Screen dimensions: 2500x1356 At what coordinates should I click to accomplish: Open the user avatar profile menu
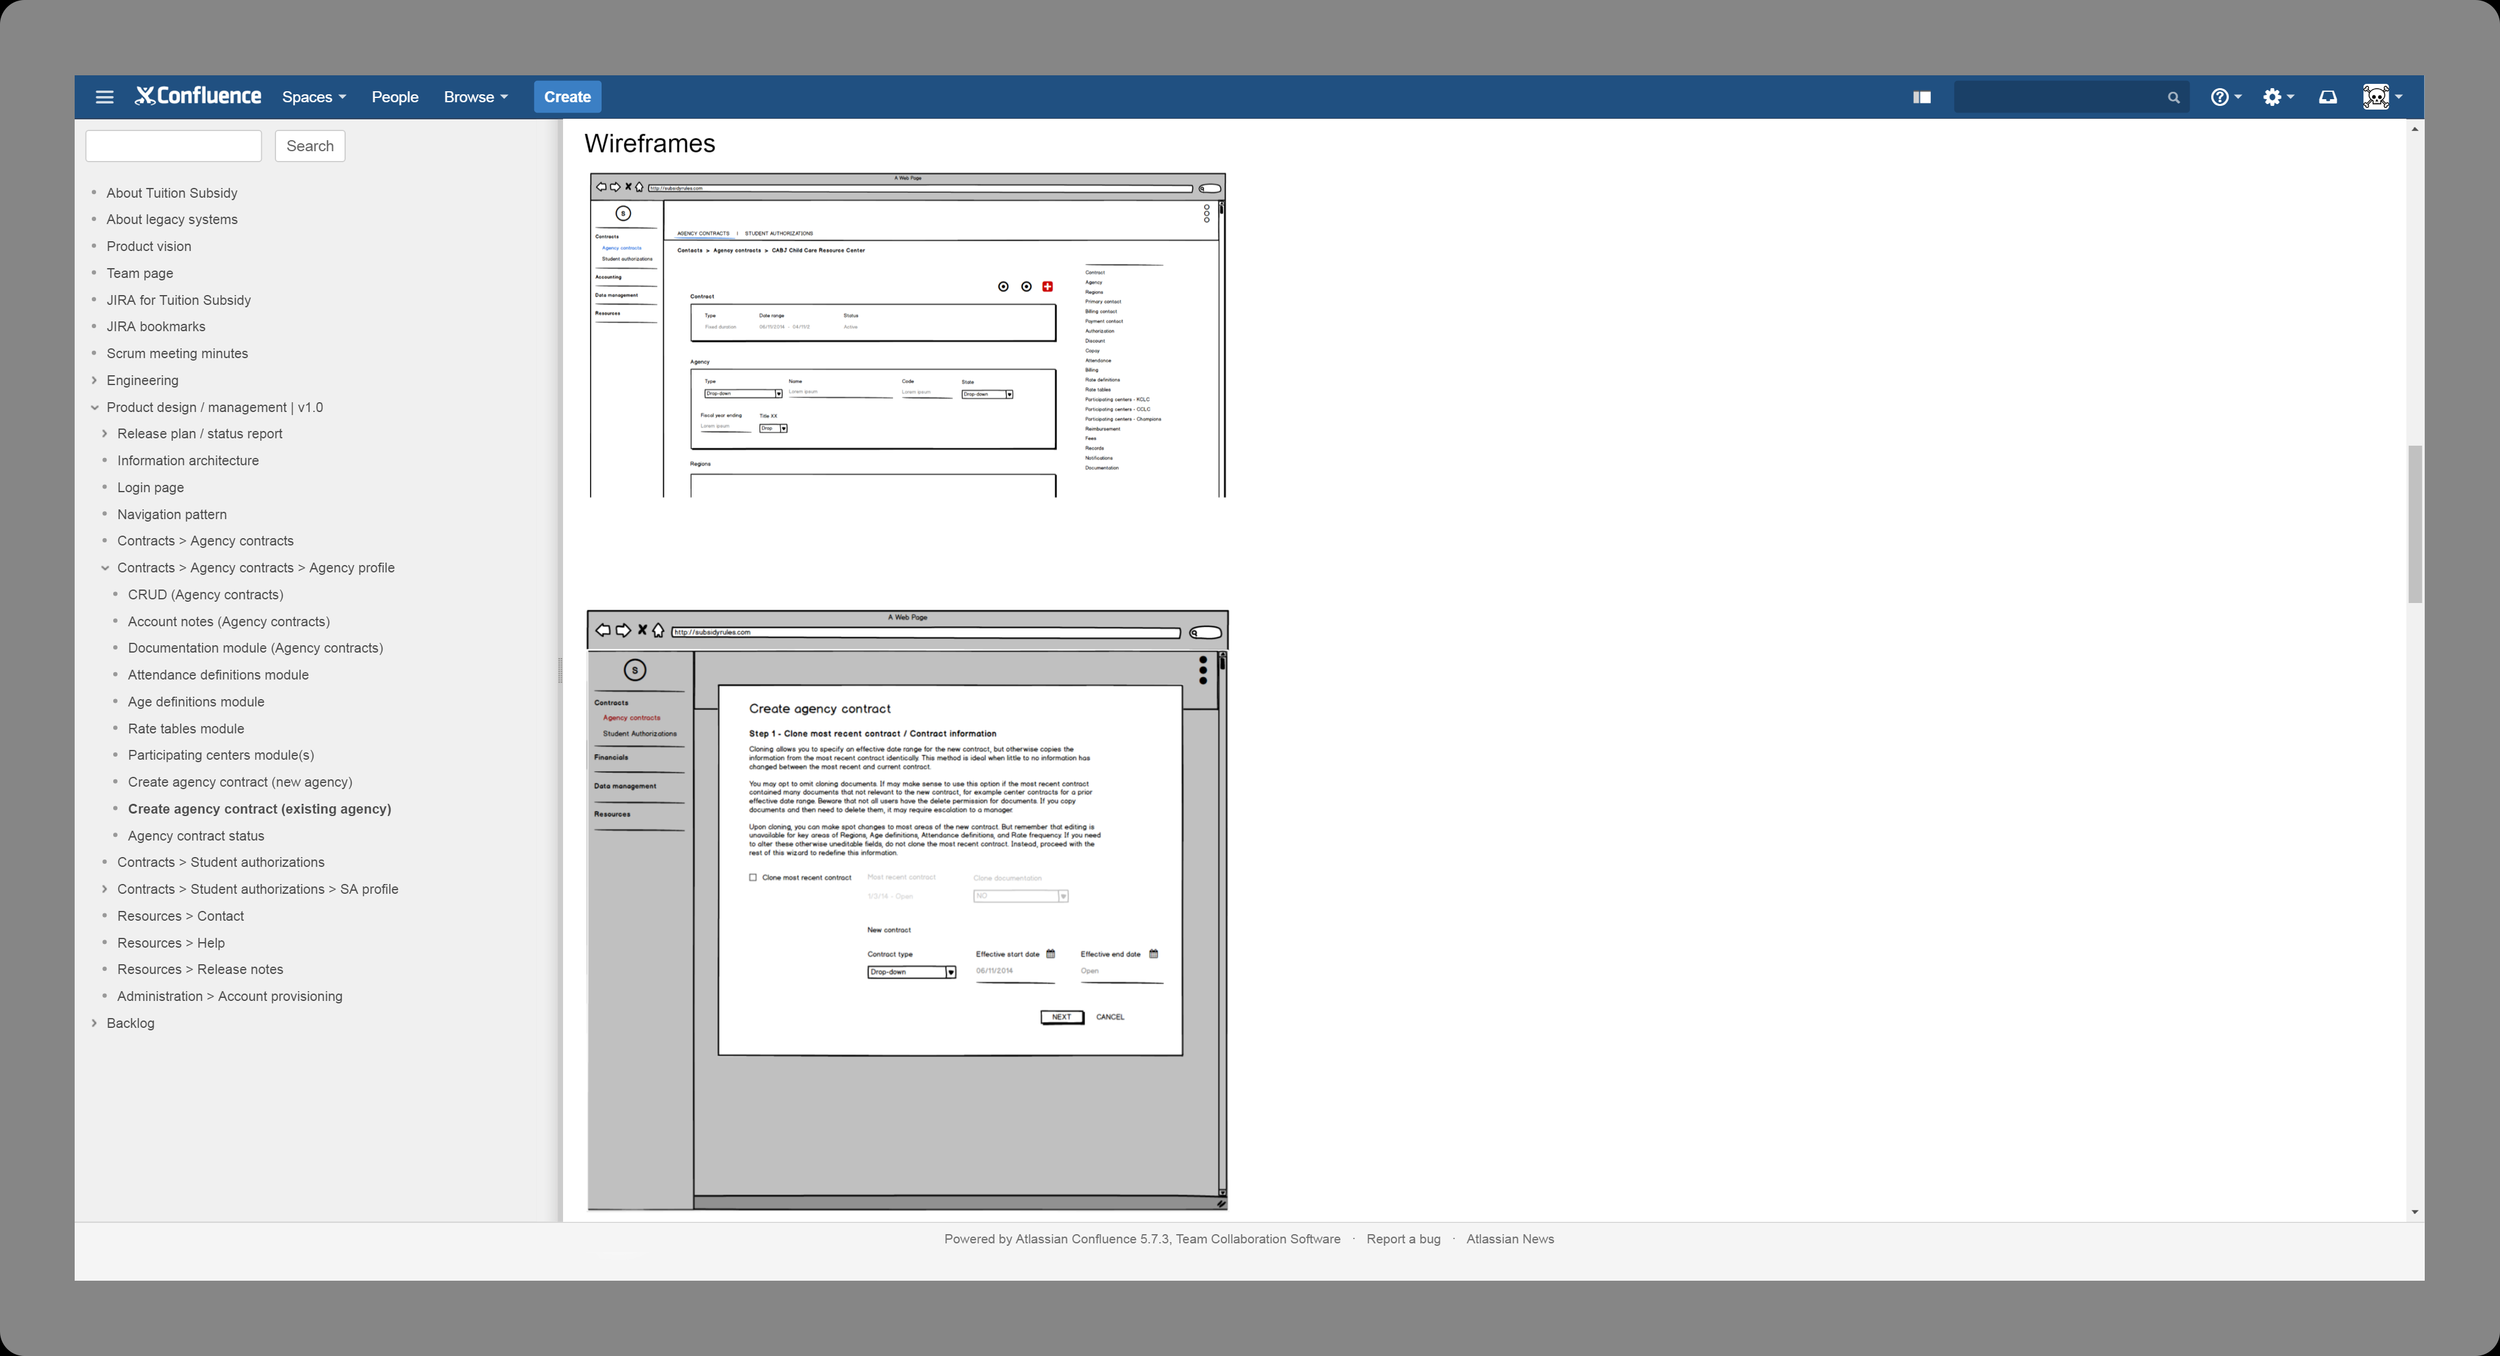point(2382,97)
